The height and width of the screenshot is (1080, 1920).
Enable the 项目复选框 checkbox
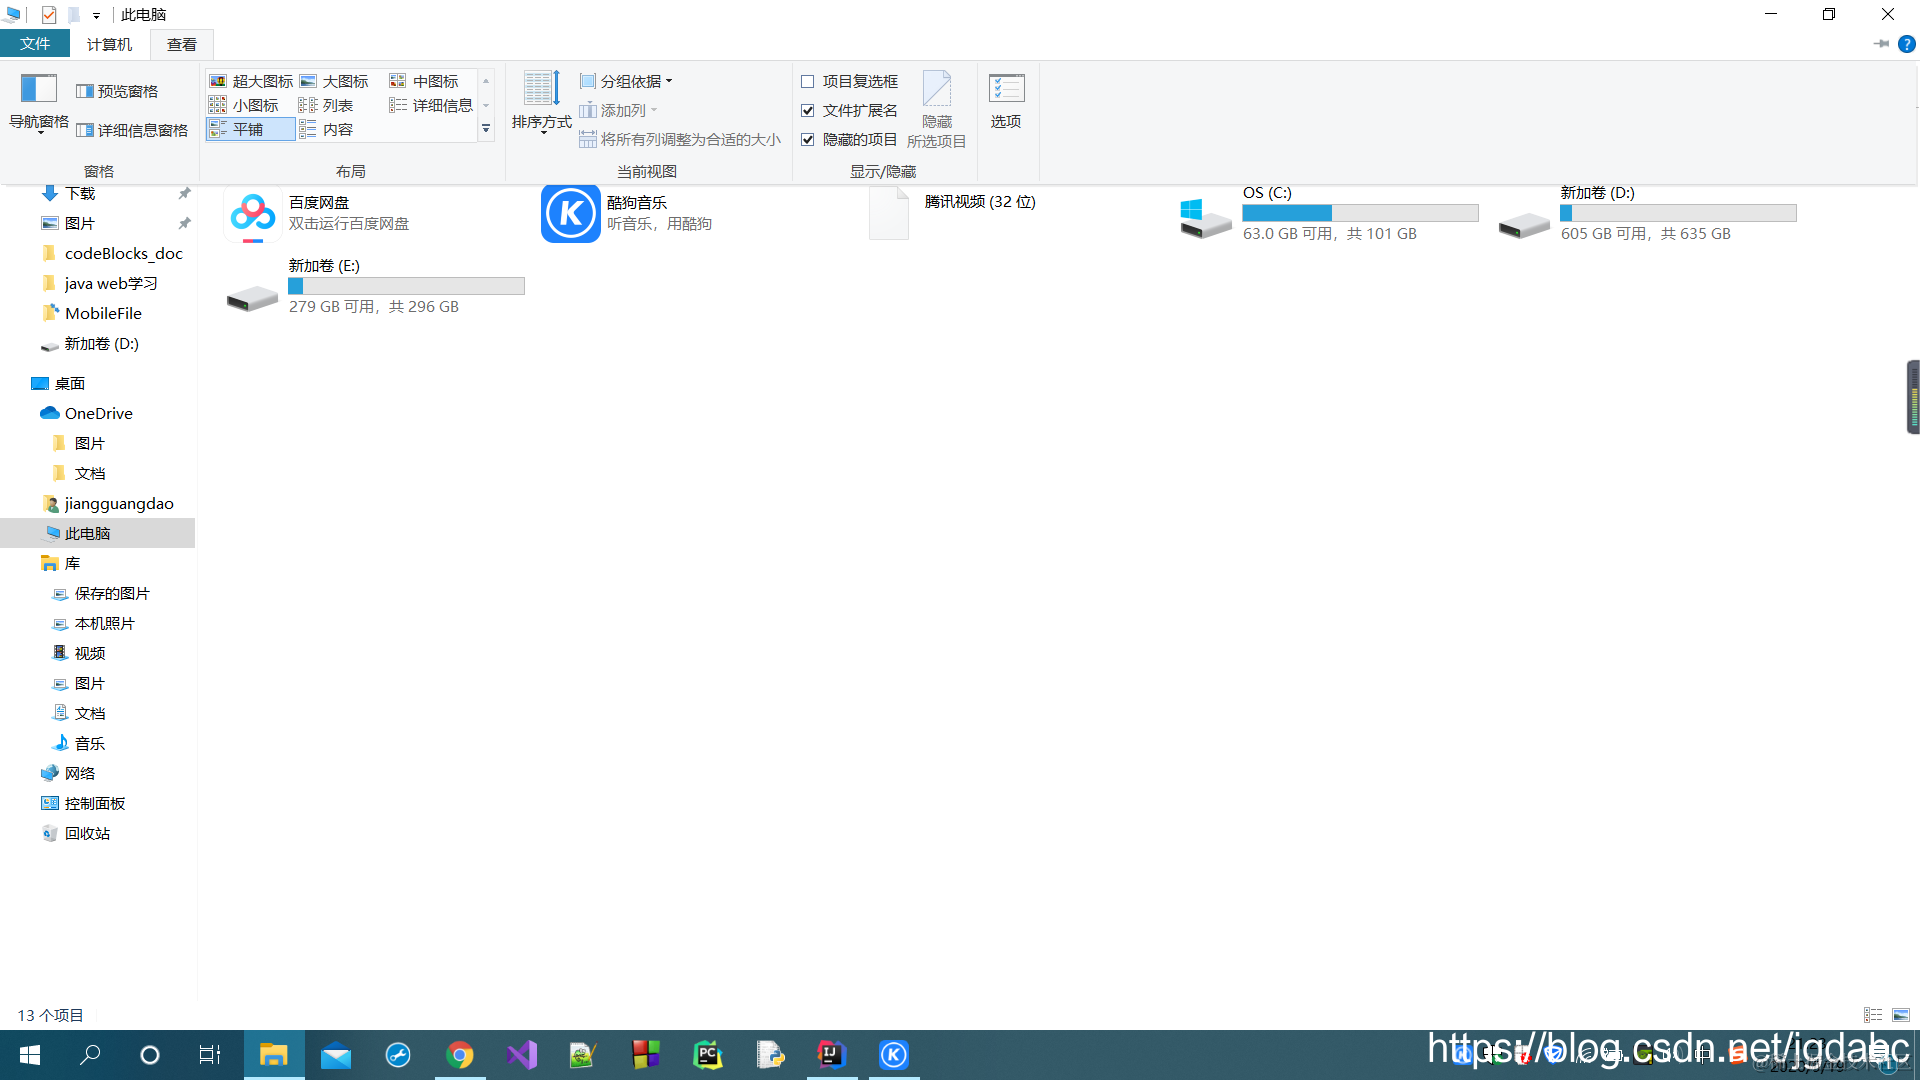click(808, 81)
